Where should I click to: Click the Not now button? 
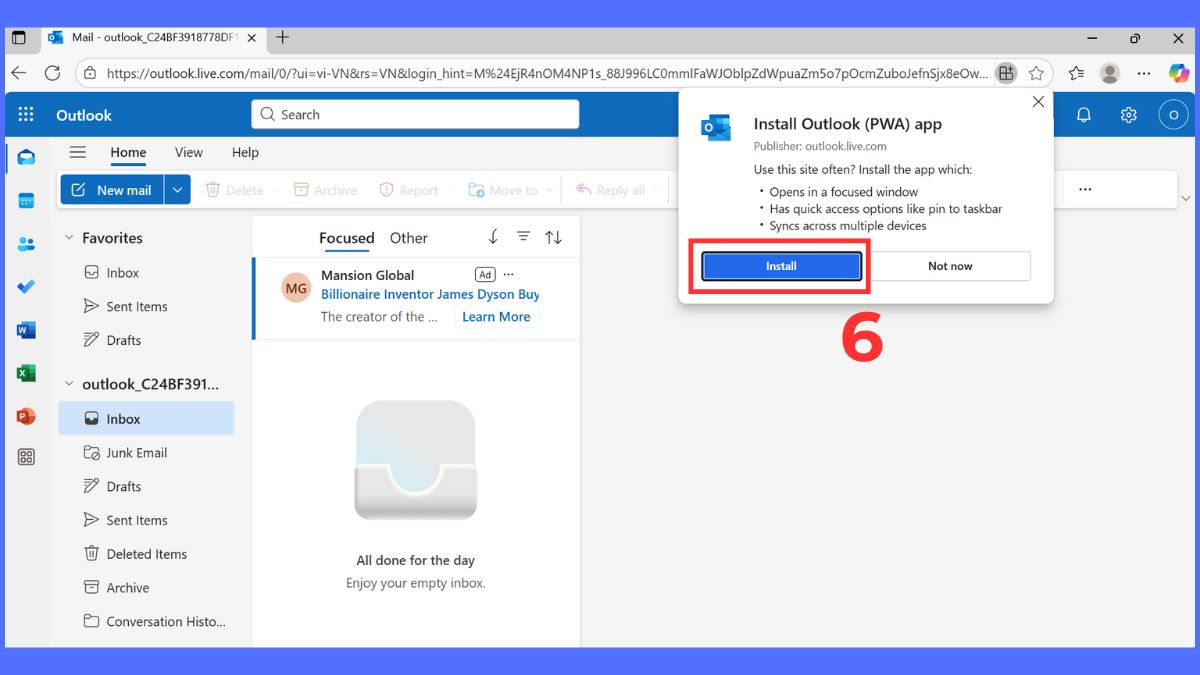(x=950, y=266)
